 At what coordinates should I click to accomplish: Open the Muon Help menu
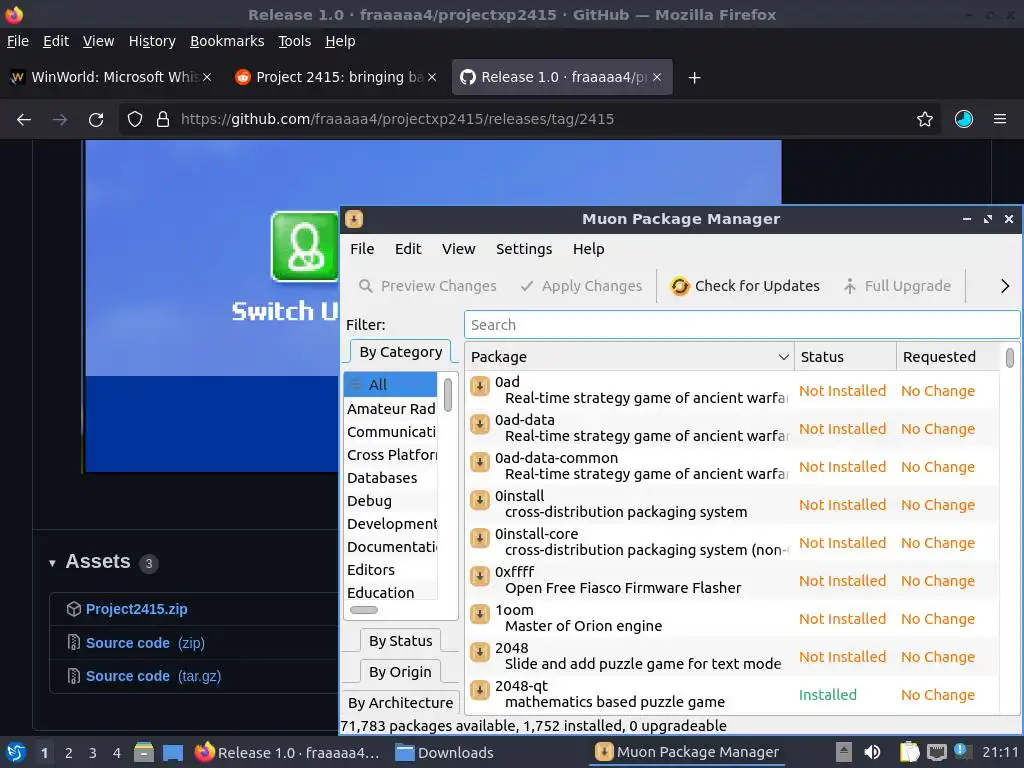[588, 249]
